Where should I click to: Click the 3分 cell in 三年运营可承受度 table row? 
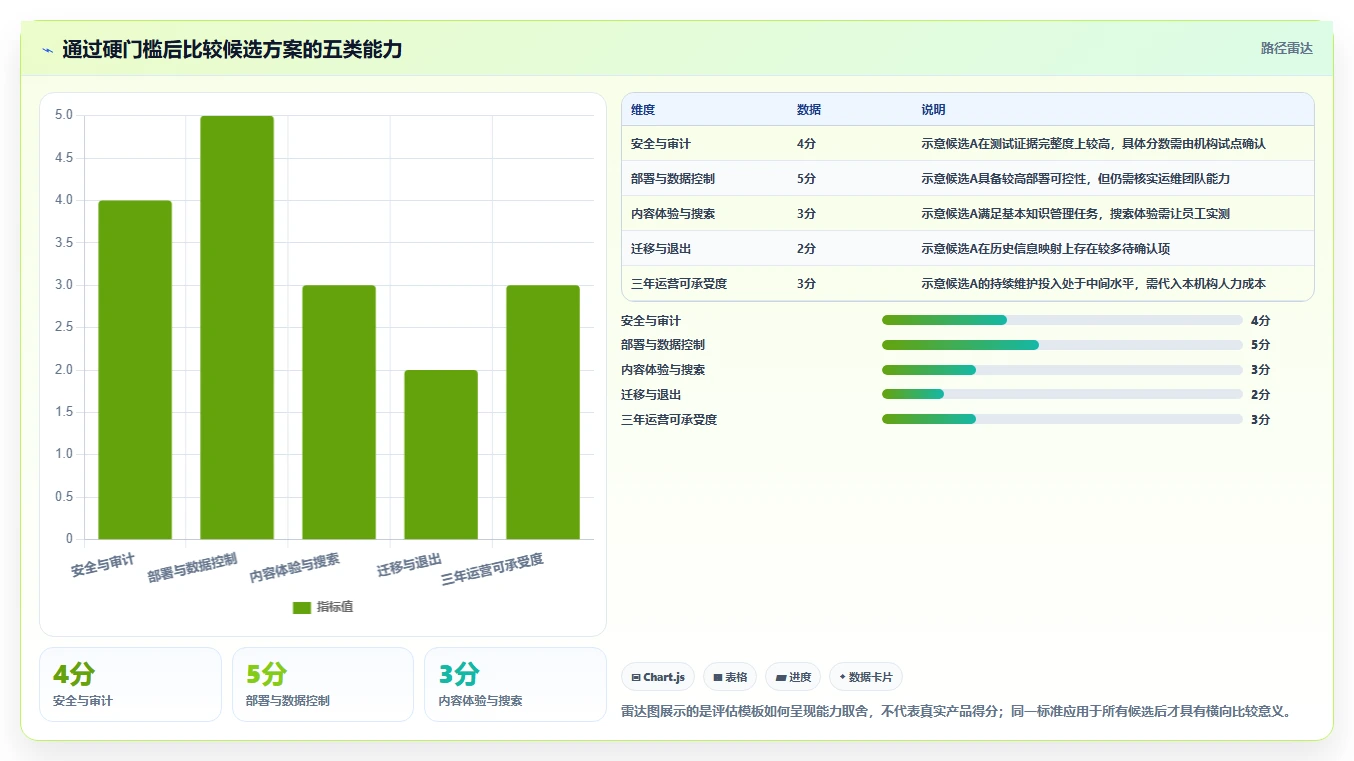click(x=806, y=284)
